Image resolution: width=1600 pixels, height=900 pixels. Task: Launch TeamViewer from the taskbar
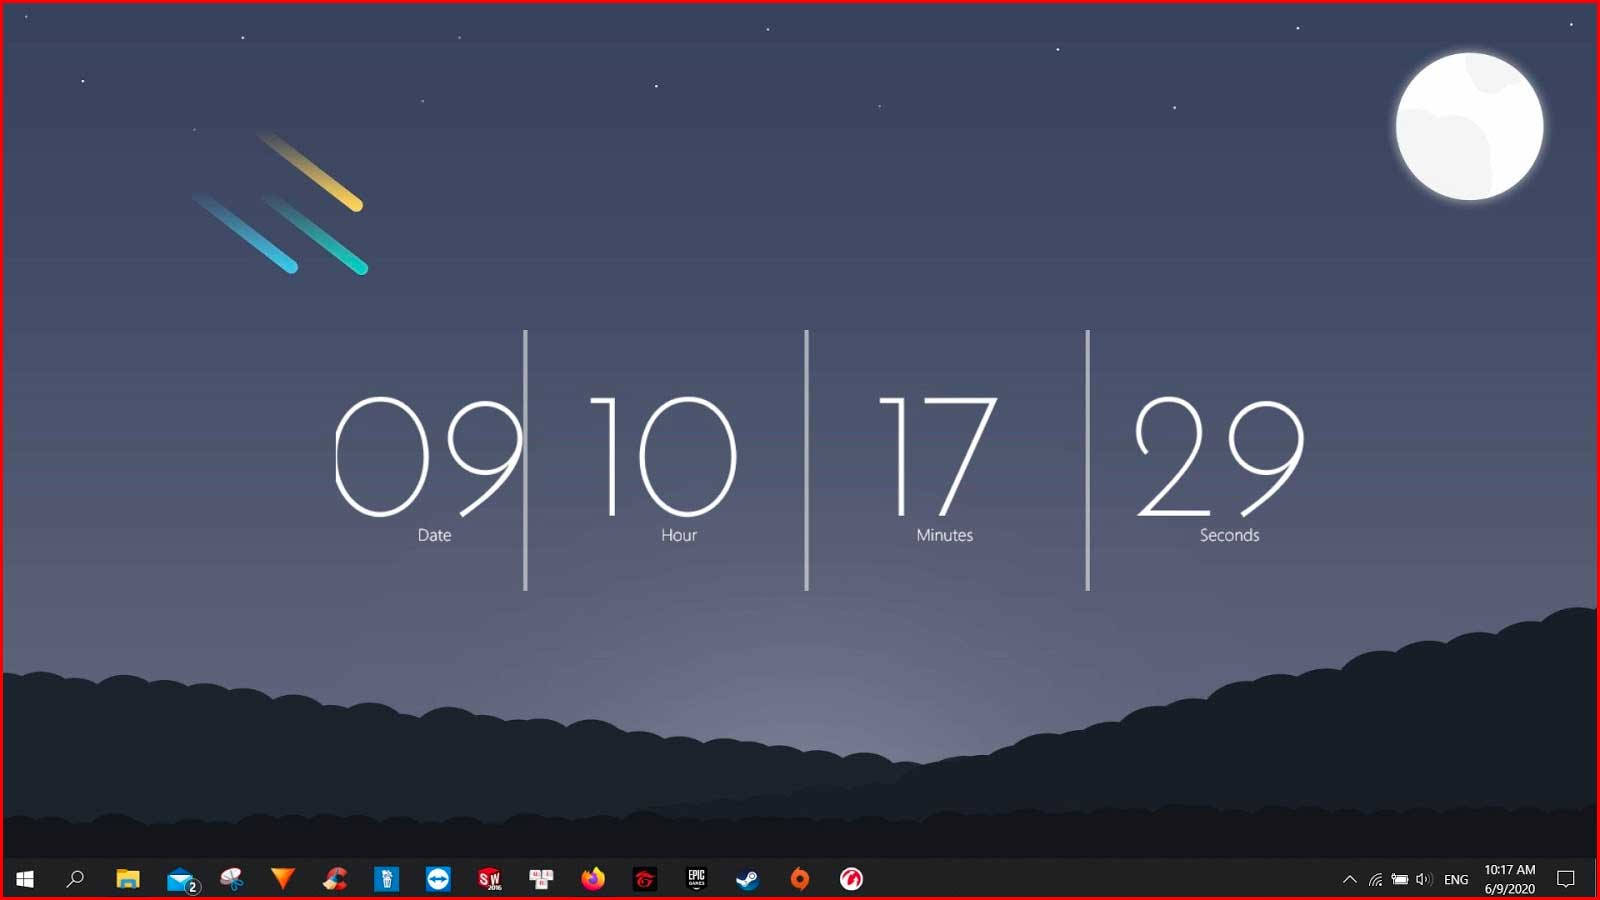[438, 879]
